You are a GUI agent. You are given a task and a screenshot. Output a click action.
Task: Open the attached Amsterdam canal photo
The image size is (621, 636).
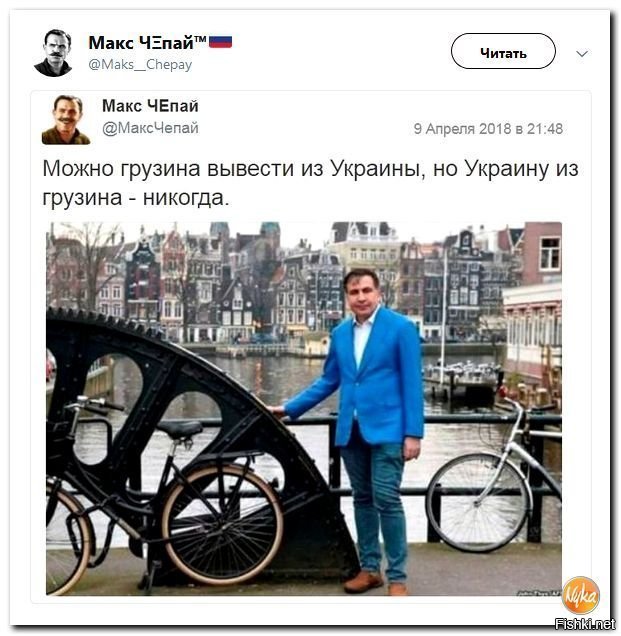[304, 408]
